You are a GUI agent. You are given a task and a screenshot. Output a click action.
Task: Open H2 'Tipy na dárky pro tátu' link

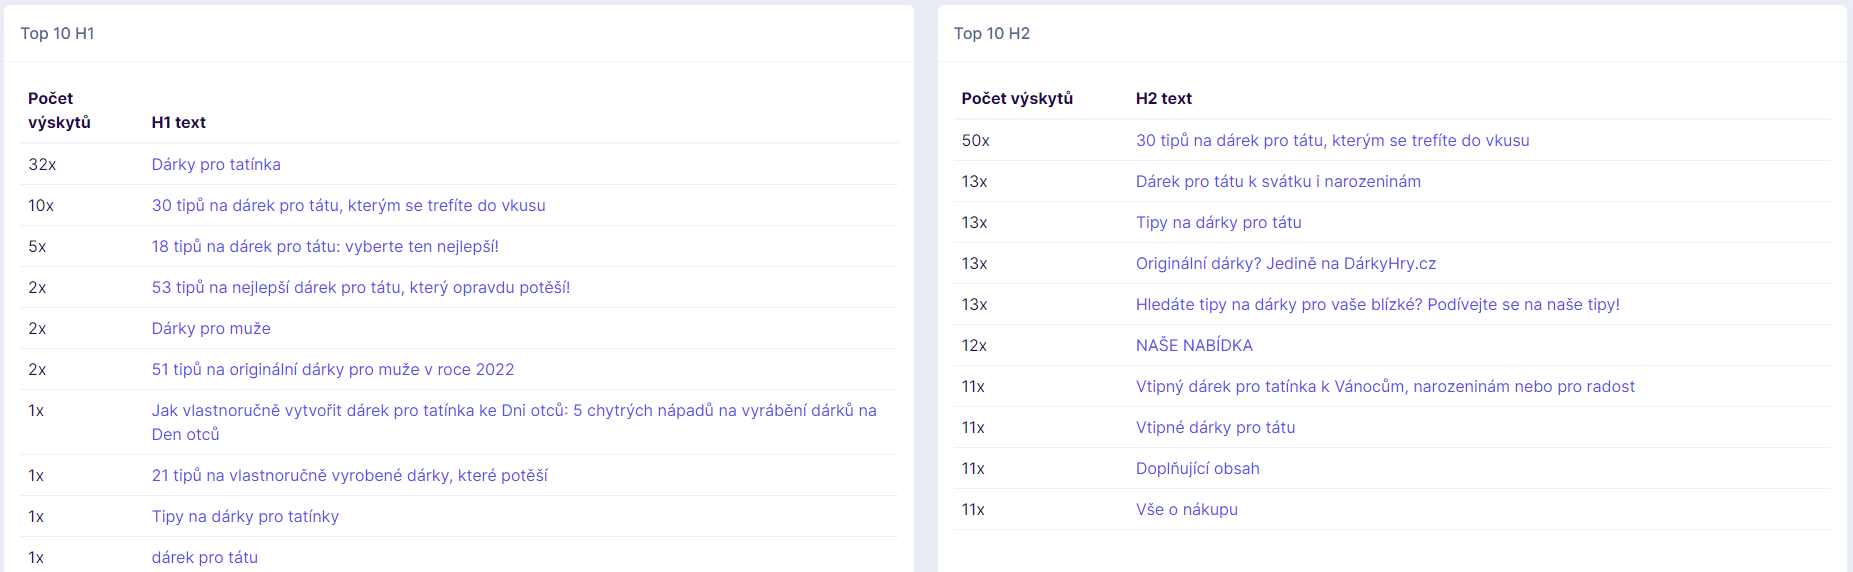[x=1218, y=222]
